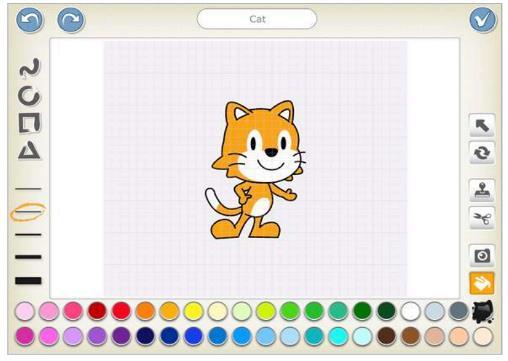
Task: Select the circle shape tool
Action: (x=29, y=96)
